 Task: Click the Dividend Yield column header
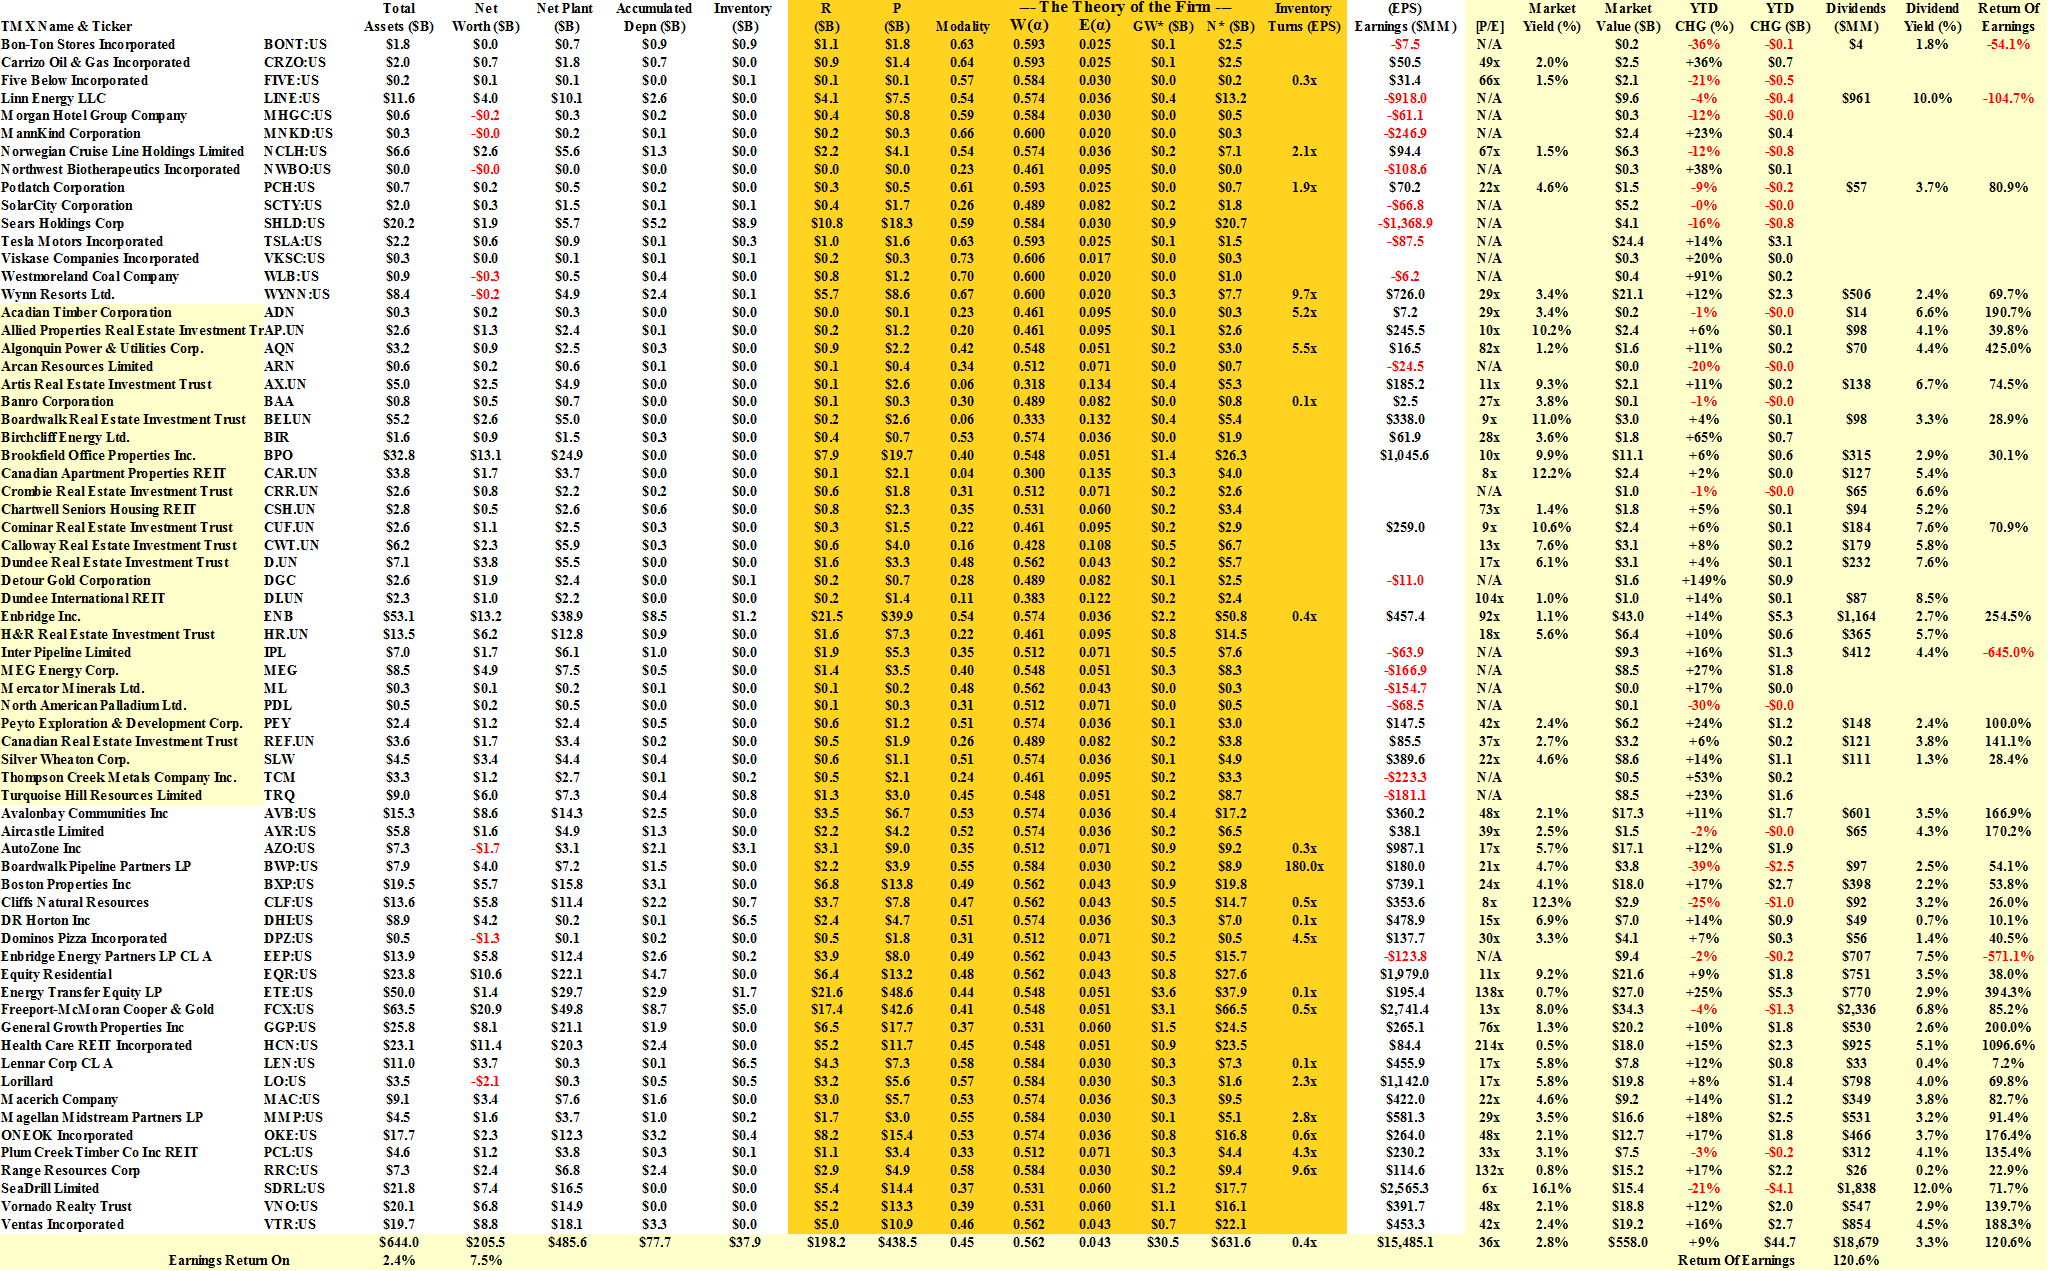(x=1932, y=17)
